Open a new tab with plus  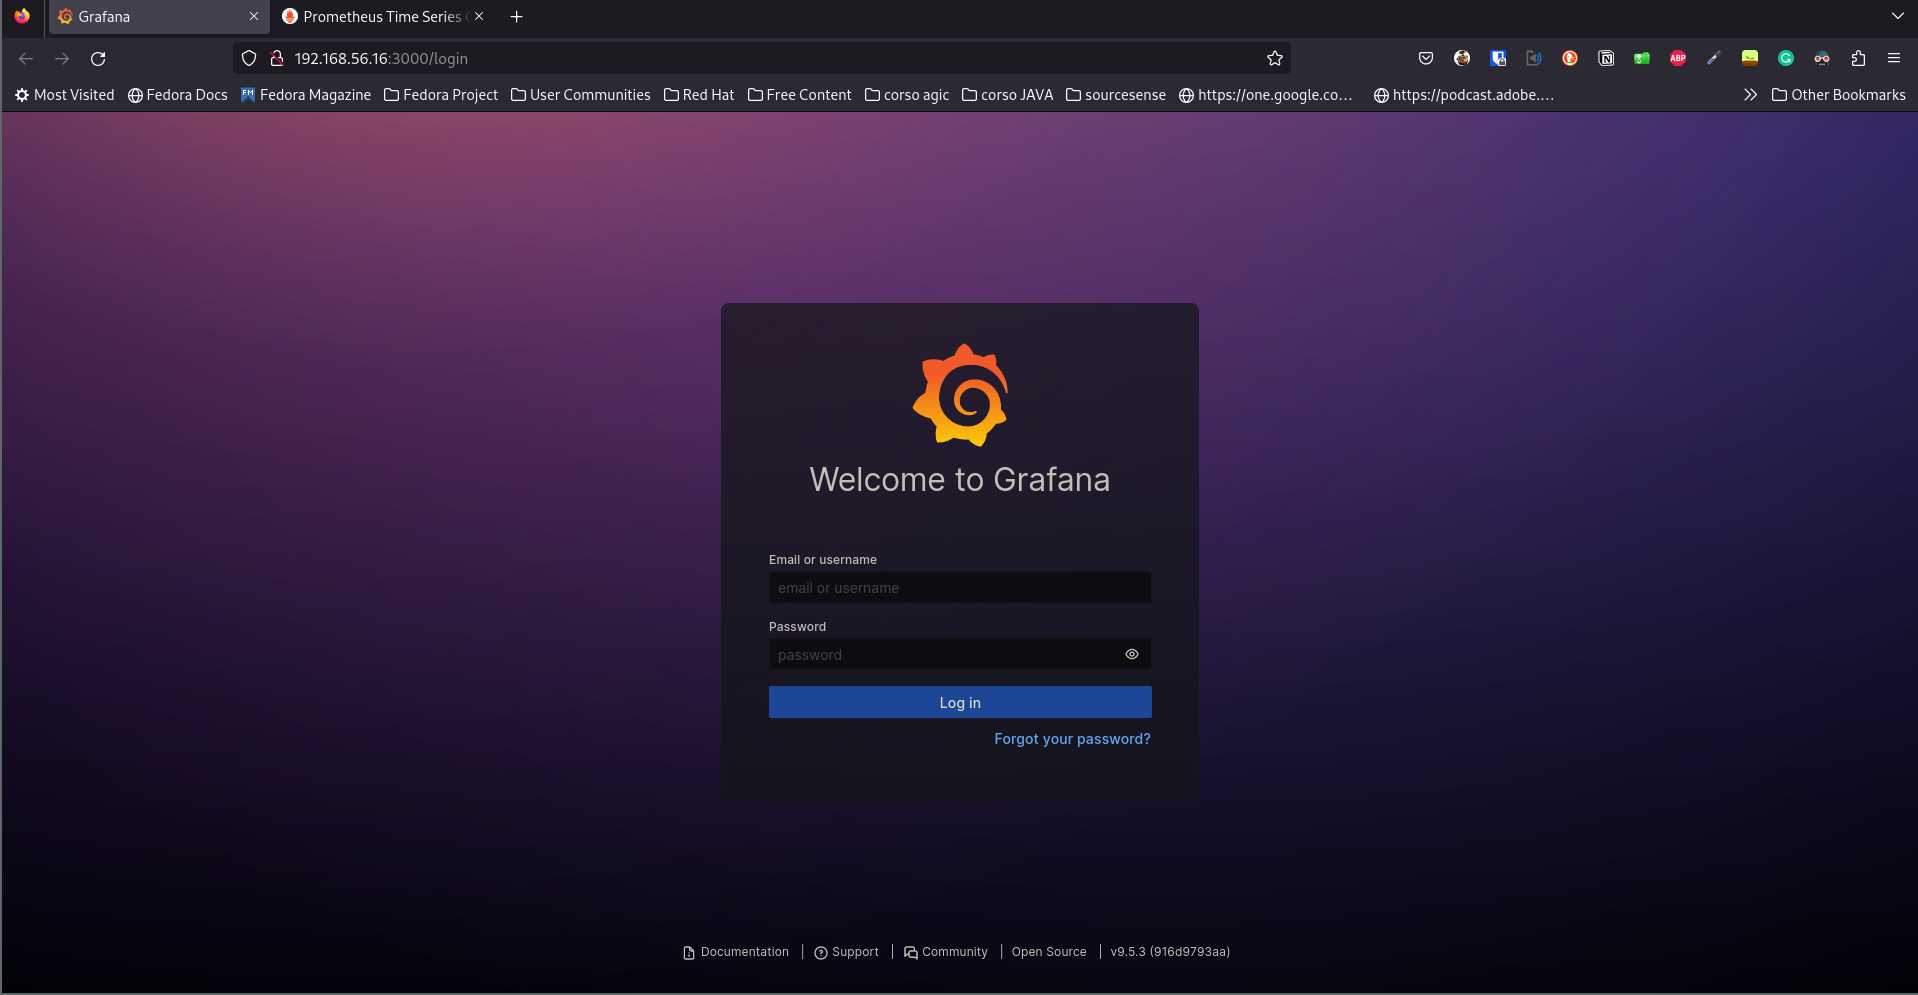pos(517,17)
